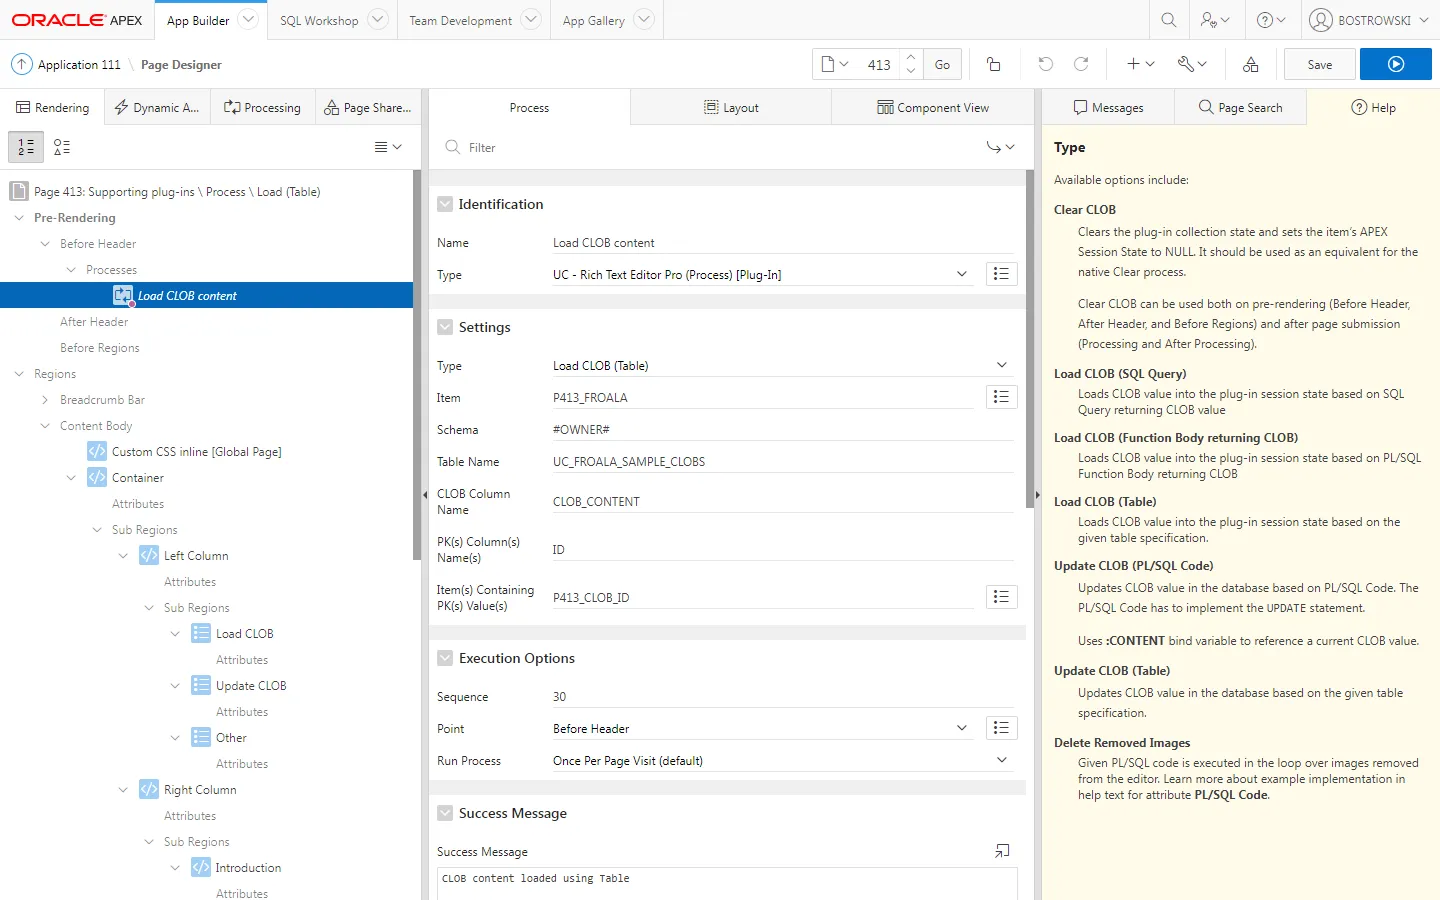The width and height of the screenshot is (1440, 900).
Task: Collapse the Pre-Rendering tree node
Action: 19,218
